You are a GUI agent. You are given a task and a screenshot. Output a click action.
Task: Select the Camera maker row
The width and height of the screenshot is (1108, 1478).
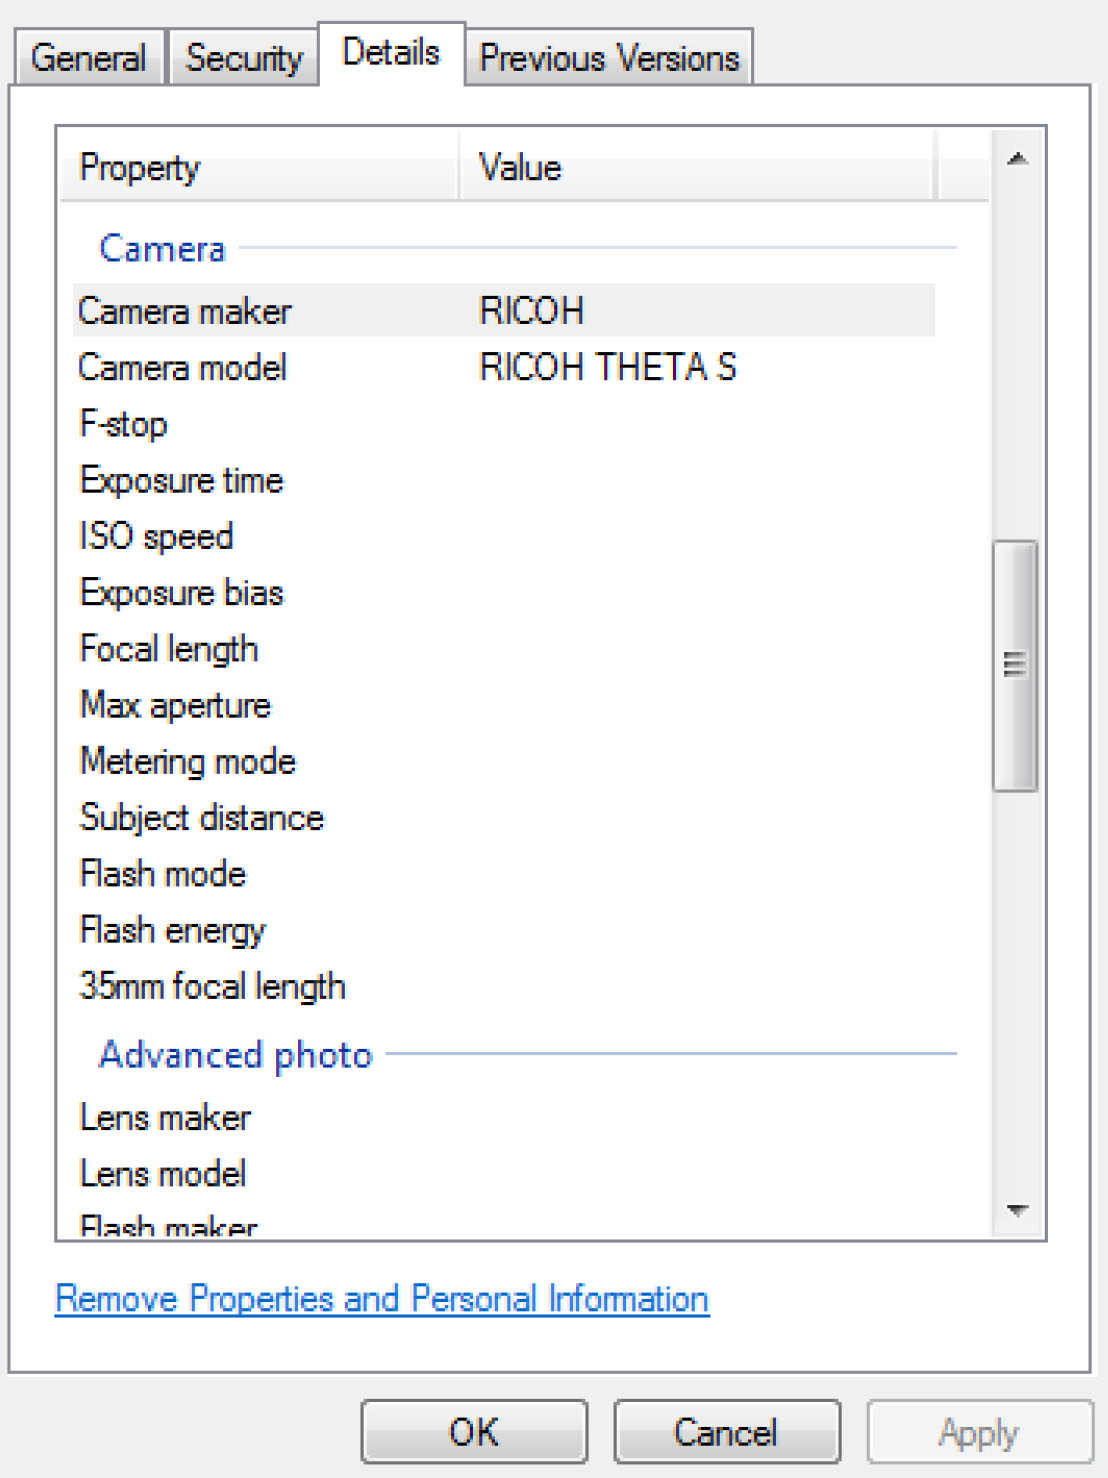click(504, 310)
